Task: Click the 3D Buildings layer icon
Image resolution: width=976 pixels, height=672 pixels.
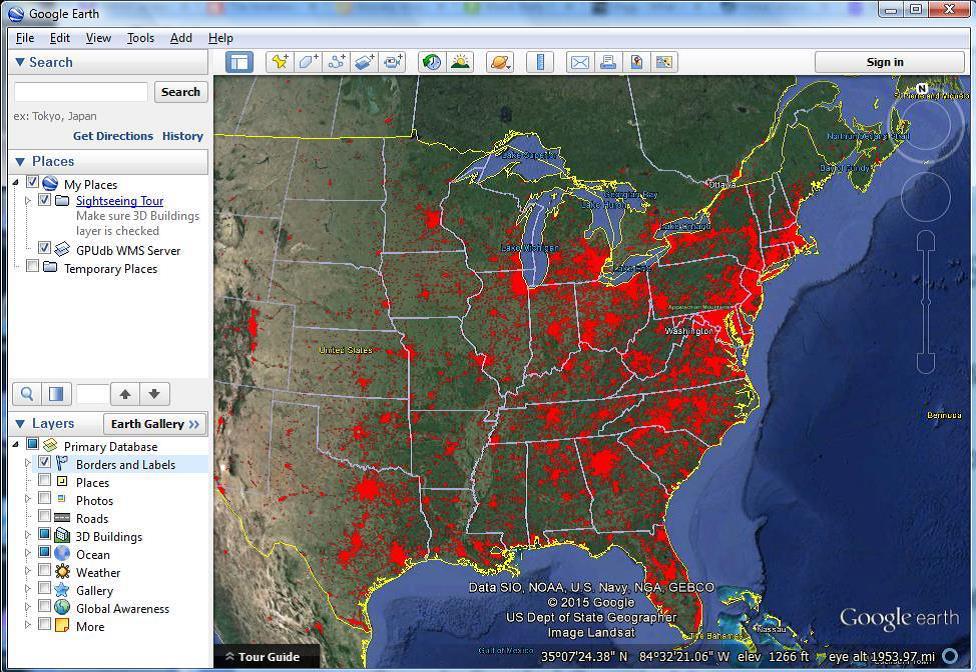Action: (x=62, y=536)
